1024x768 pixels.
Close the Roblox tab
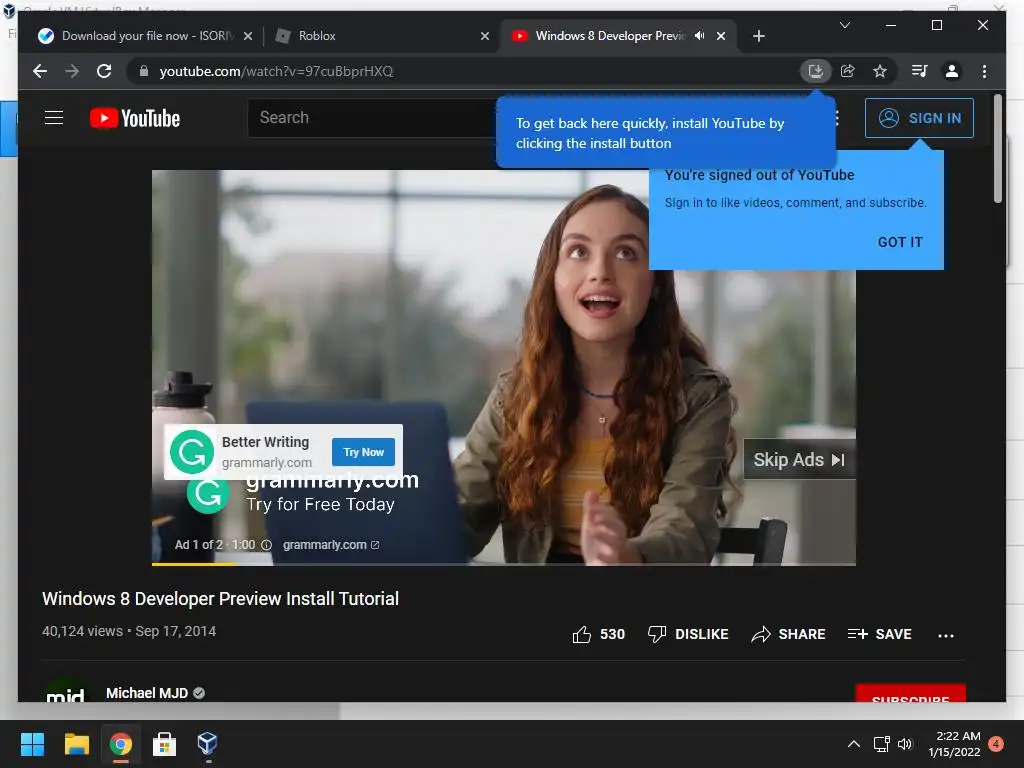(x=485, y=36)
